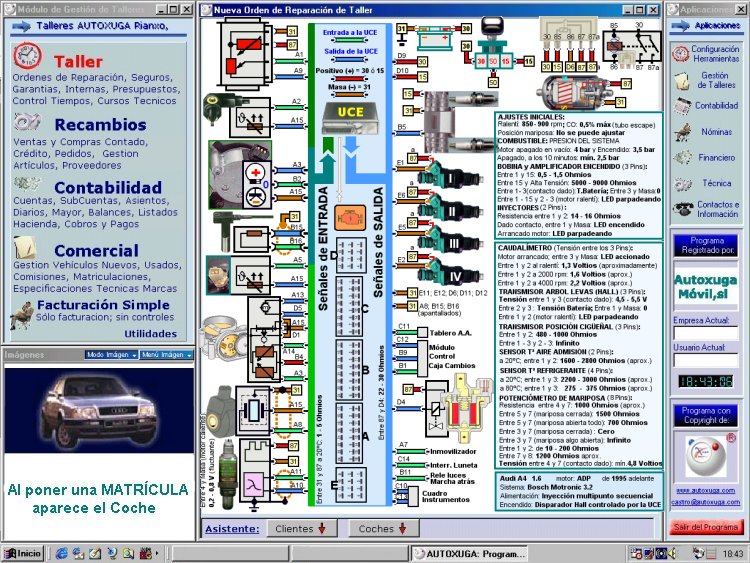Click the Inmovilizador output label
This screenshot has width=750, height=563.
[x=453, y=452]
